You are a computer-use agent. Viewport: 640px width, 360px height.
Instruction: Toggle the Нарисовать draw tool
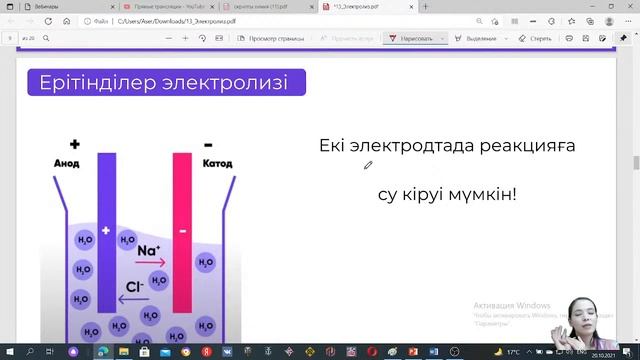411,38
